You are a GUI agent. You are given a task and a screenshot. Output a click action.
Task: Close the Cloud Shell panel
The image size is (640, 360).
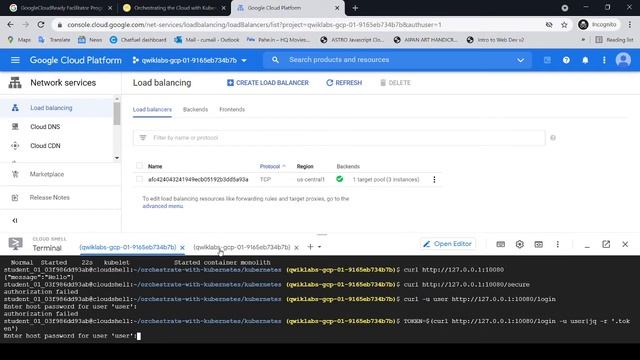point(625,244)
